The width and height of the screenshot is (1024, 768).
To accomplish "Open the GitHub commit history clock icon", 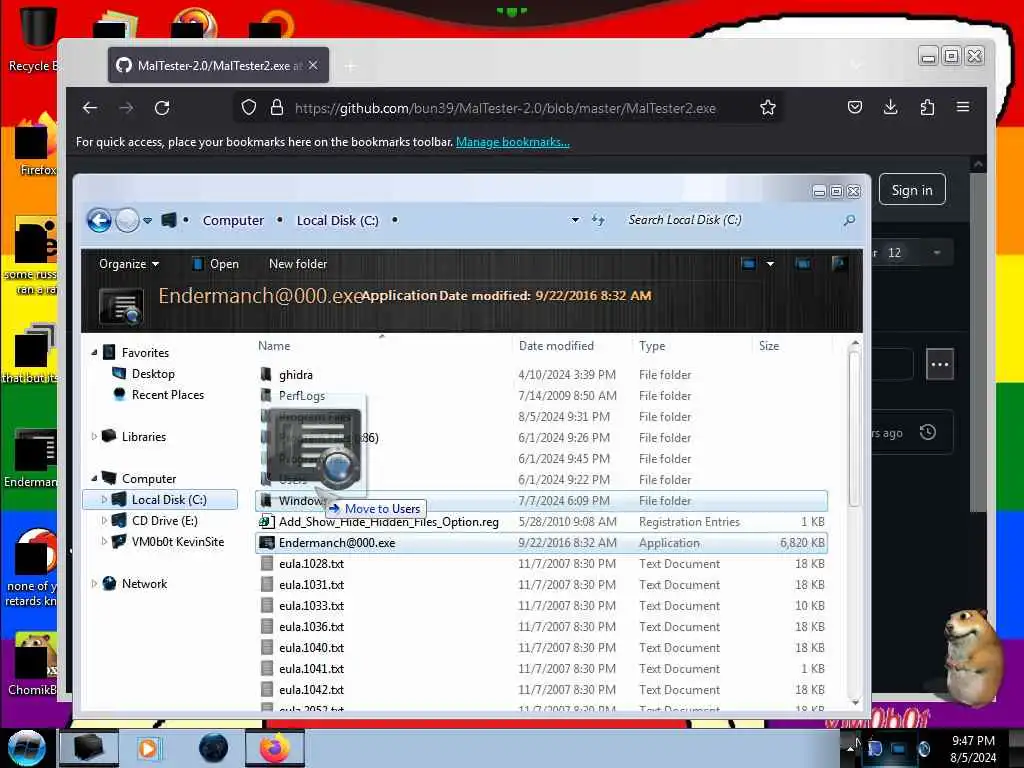I will [927, 432].
